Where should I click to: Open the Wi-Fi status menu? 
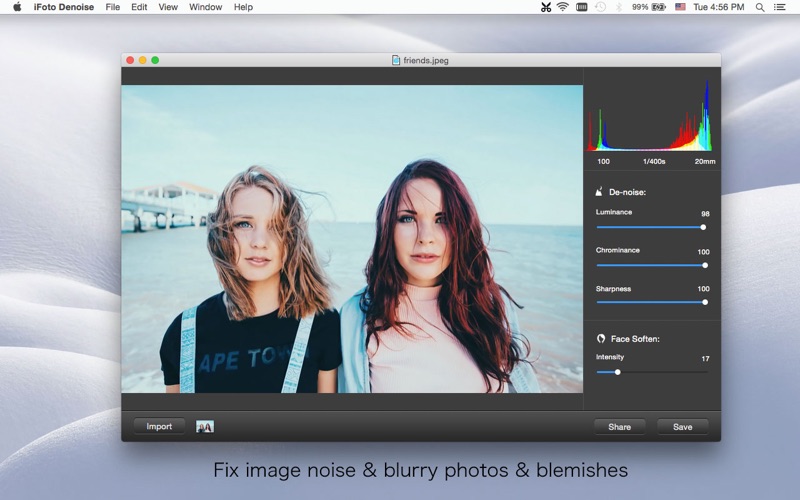tap(563, 7)
